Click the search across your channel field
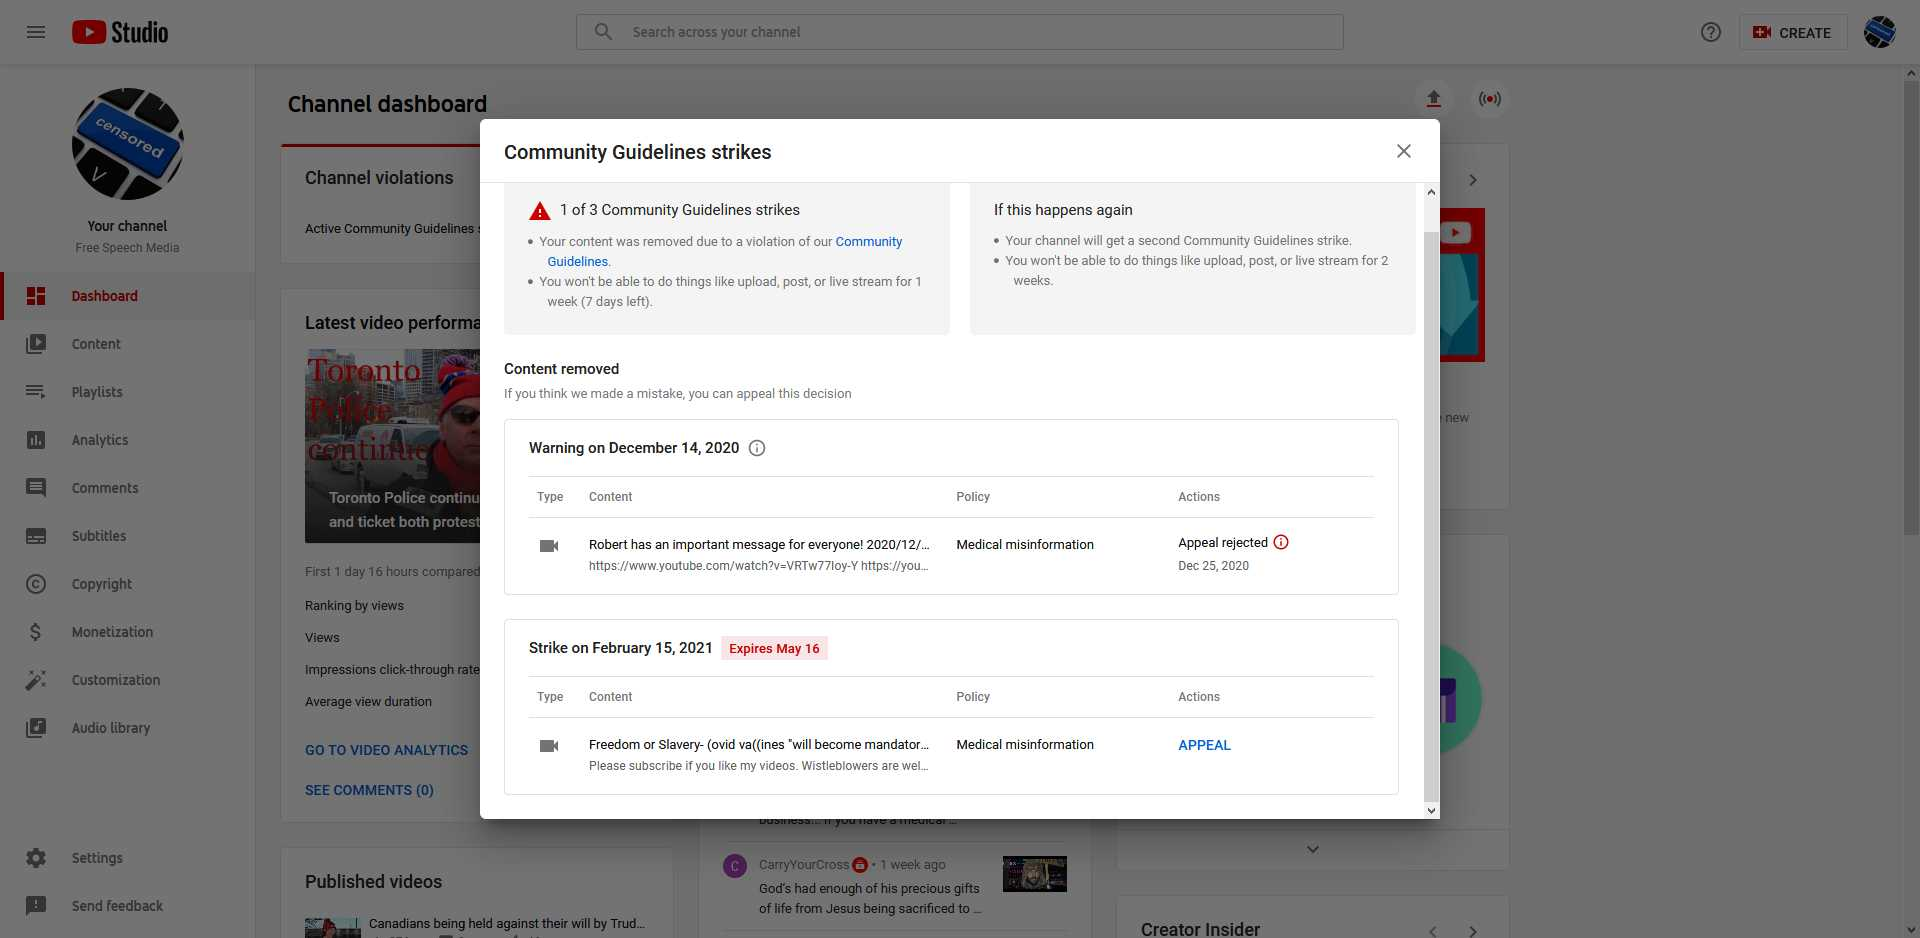Viewport: 1920px width, 938px height. [960, 32]
